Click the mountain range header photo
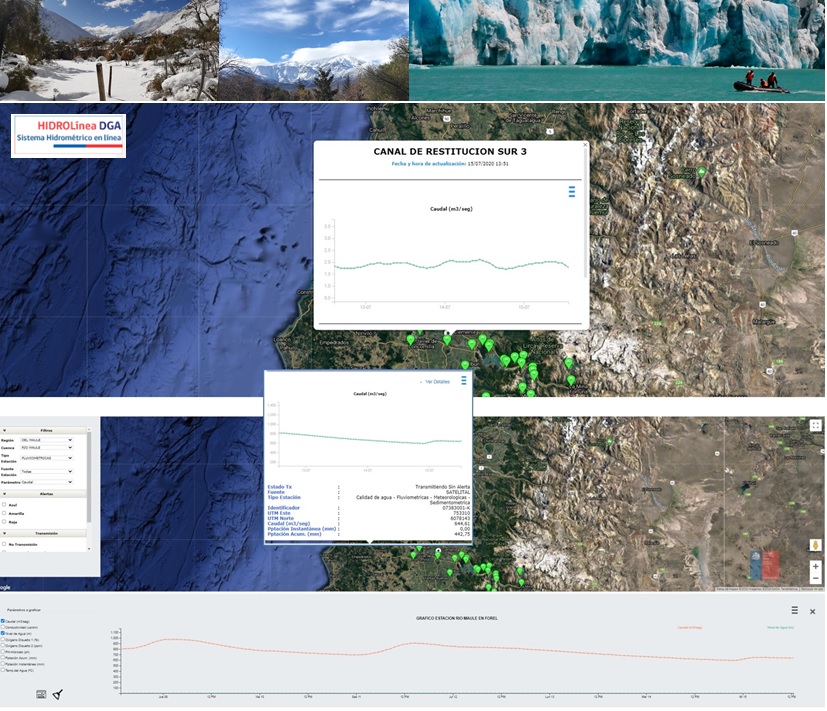Viewport: 827px width, 711px height. (314, 50)
